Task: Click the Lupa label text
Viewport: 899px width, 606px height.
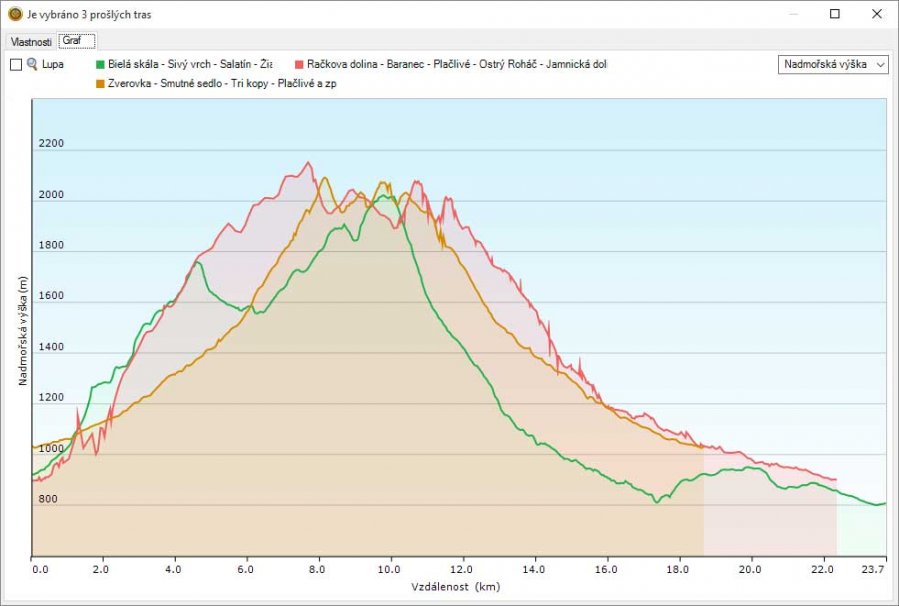Action: 54,64
